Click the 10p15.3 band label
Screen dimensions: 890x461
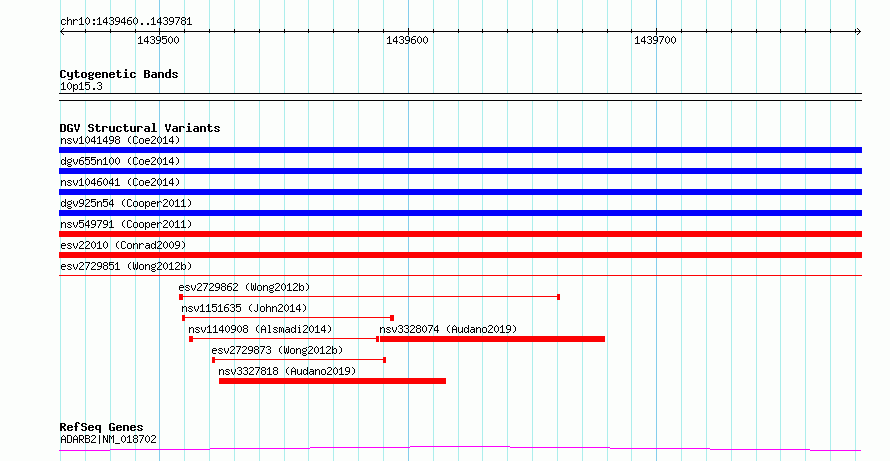pyautogui.click(x=81, y=87)
